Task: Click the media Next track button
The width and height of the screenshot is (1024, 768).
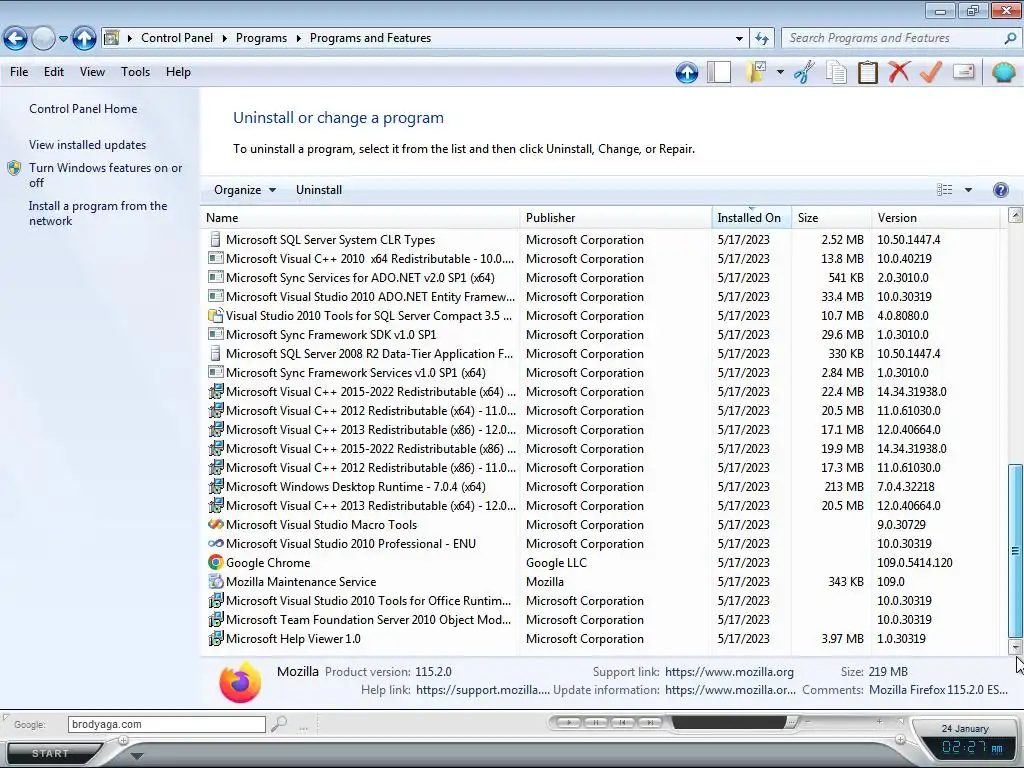Action: click(x=650, y=722)
